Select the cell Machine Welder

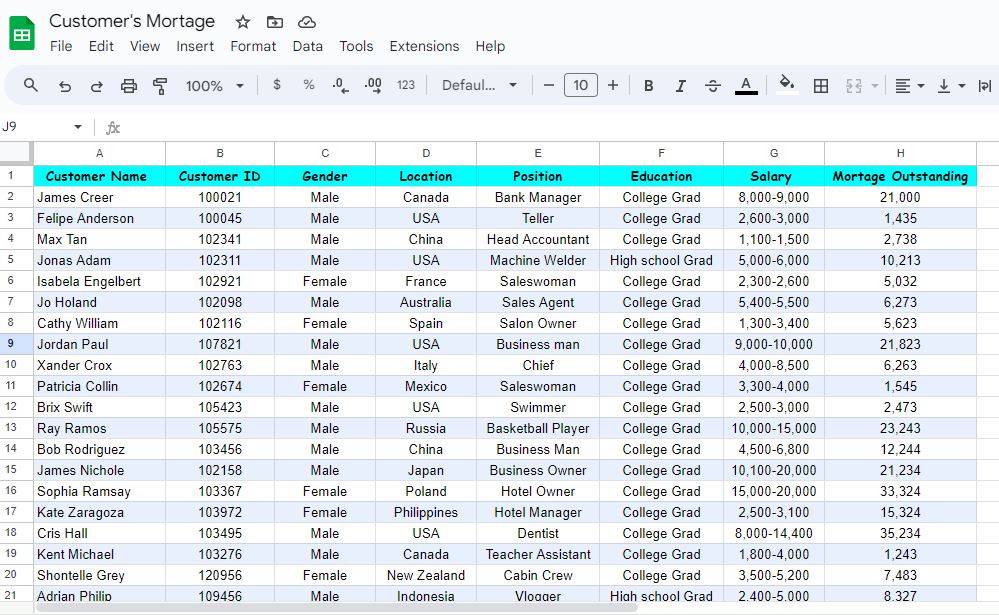click(538, 261)
